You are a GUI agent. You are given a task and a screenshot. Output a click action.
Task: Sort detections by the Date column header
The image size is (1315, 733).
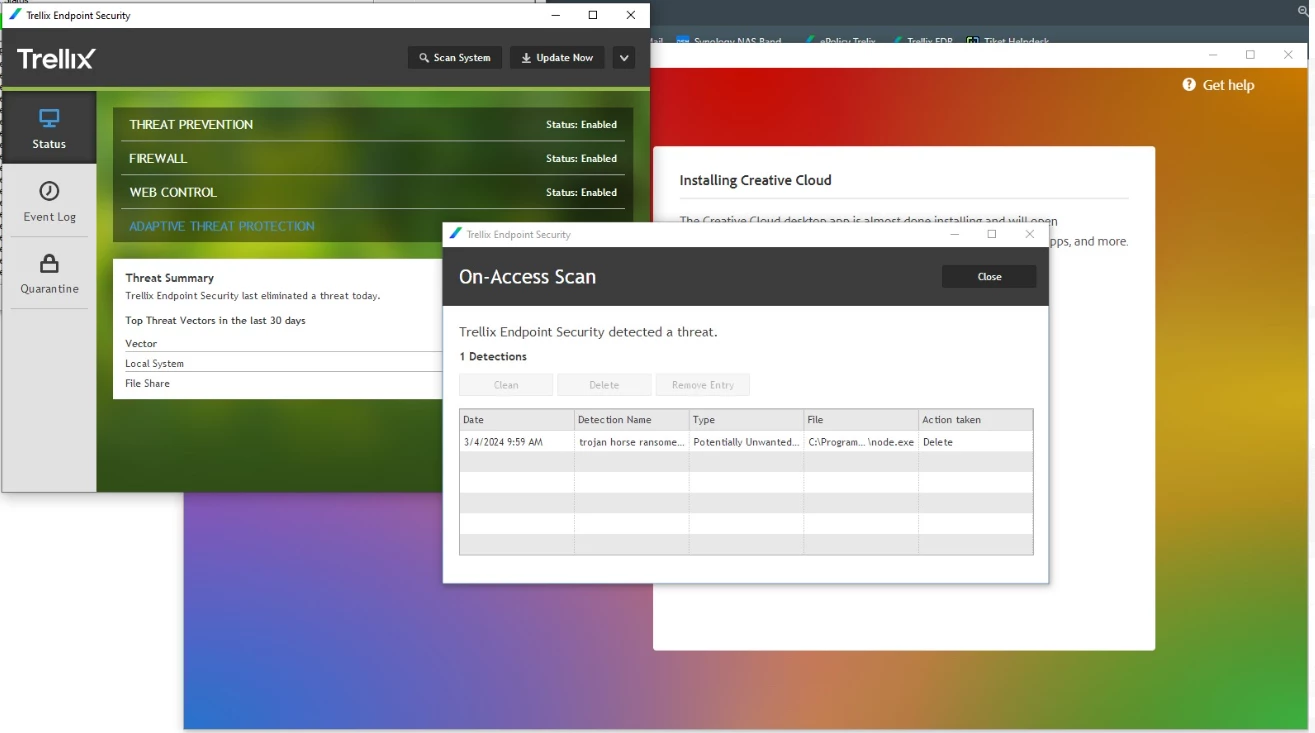pyautogui.click(x=517, y=420)
